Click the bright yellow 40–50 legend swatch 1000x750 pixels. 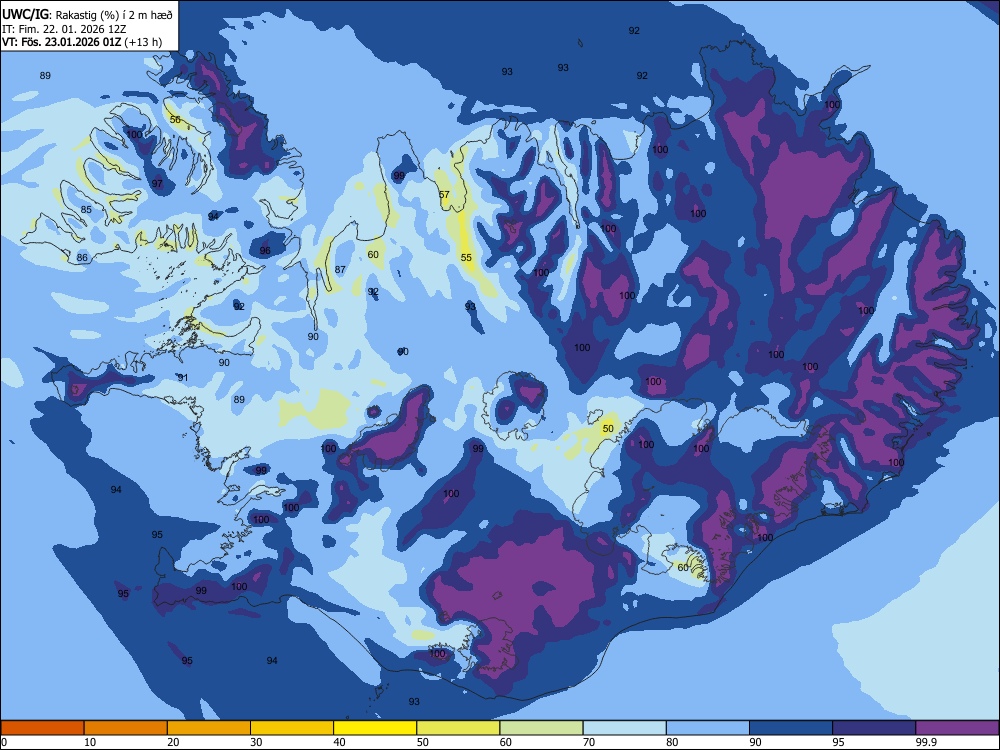(375, 728)
